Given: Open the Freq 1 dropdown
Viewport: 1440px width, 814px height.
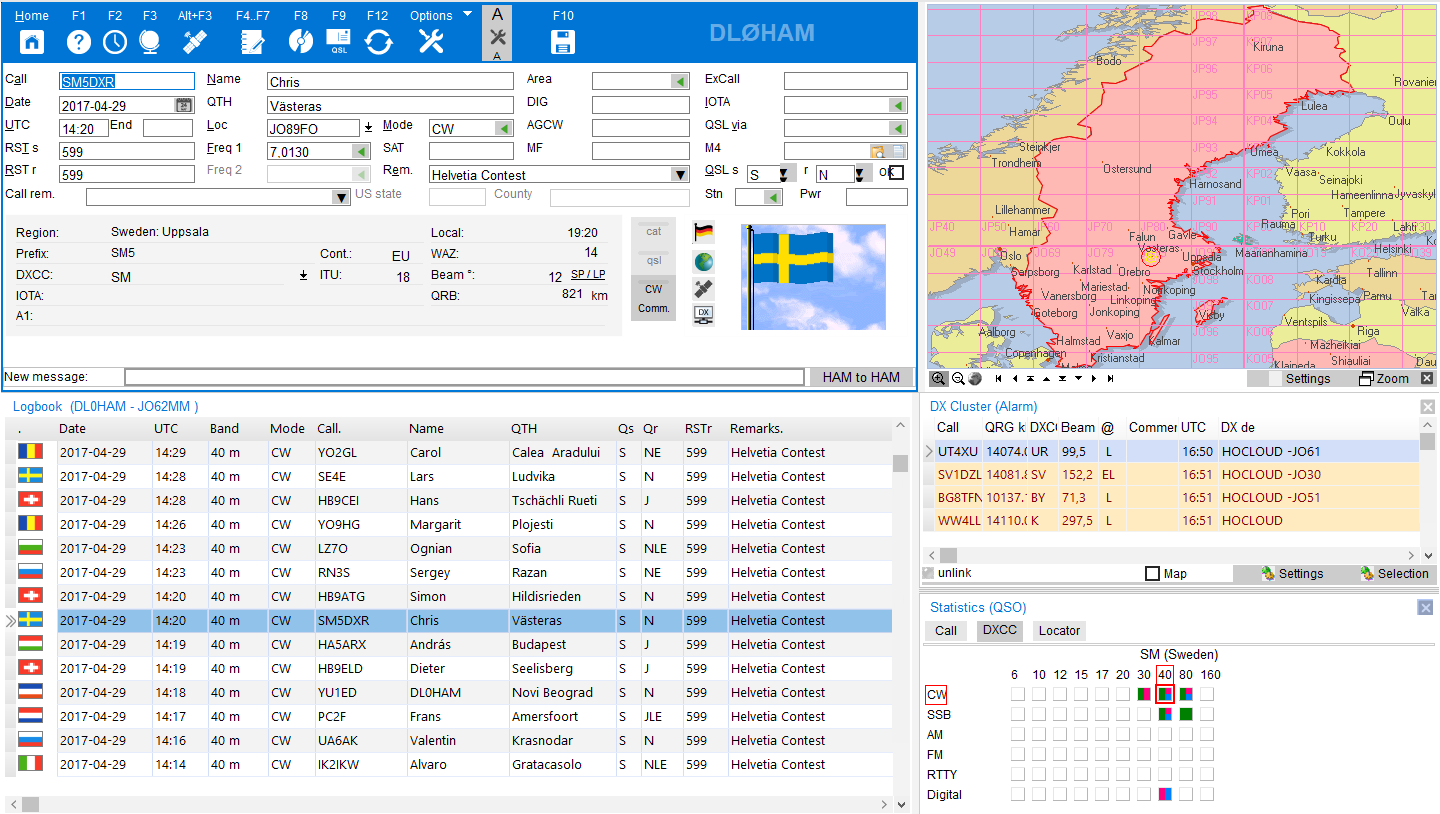Looking at the screenshot, I should click(x=361, y=151).
